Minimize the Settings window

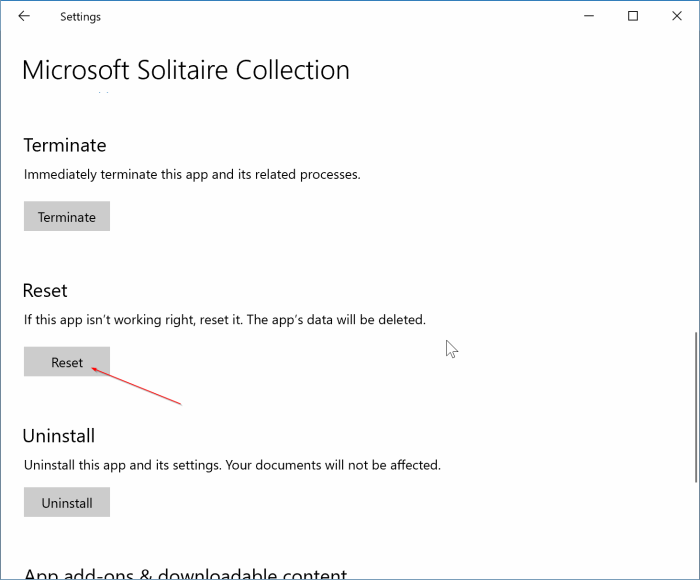tap(589, 16)
